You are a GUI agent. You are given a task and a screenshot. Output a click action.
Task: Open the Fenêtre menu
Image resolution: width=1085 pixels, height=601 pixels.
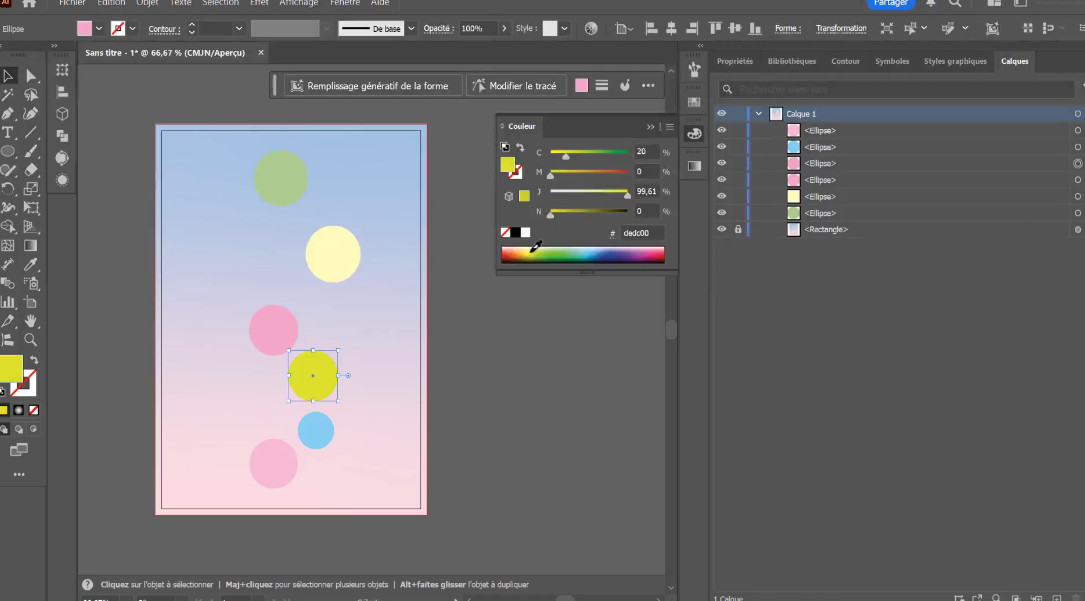[344, 3]
